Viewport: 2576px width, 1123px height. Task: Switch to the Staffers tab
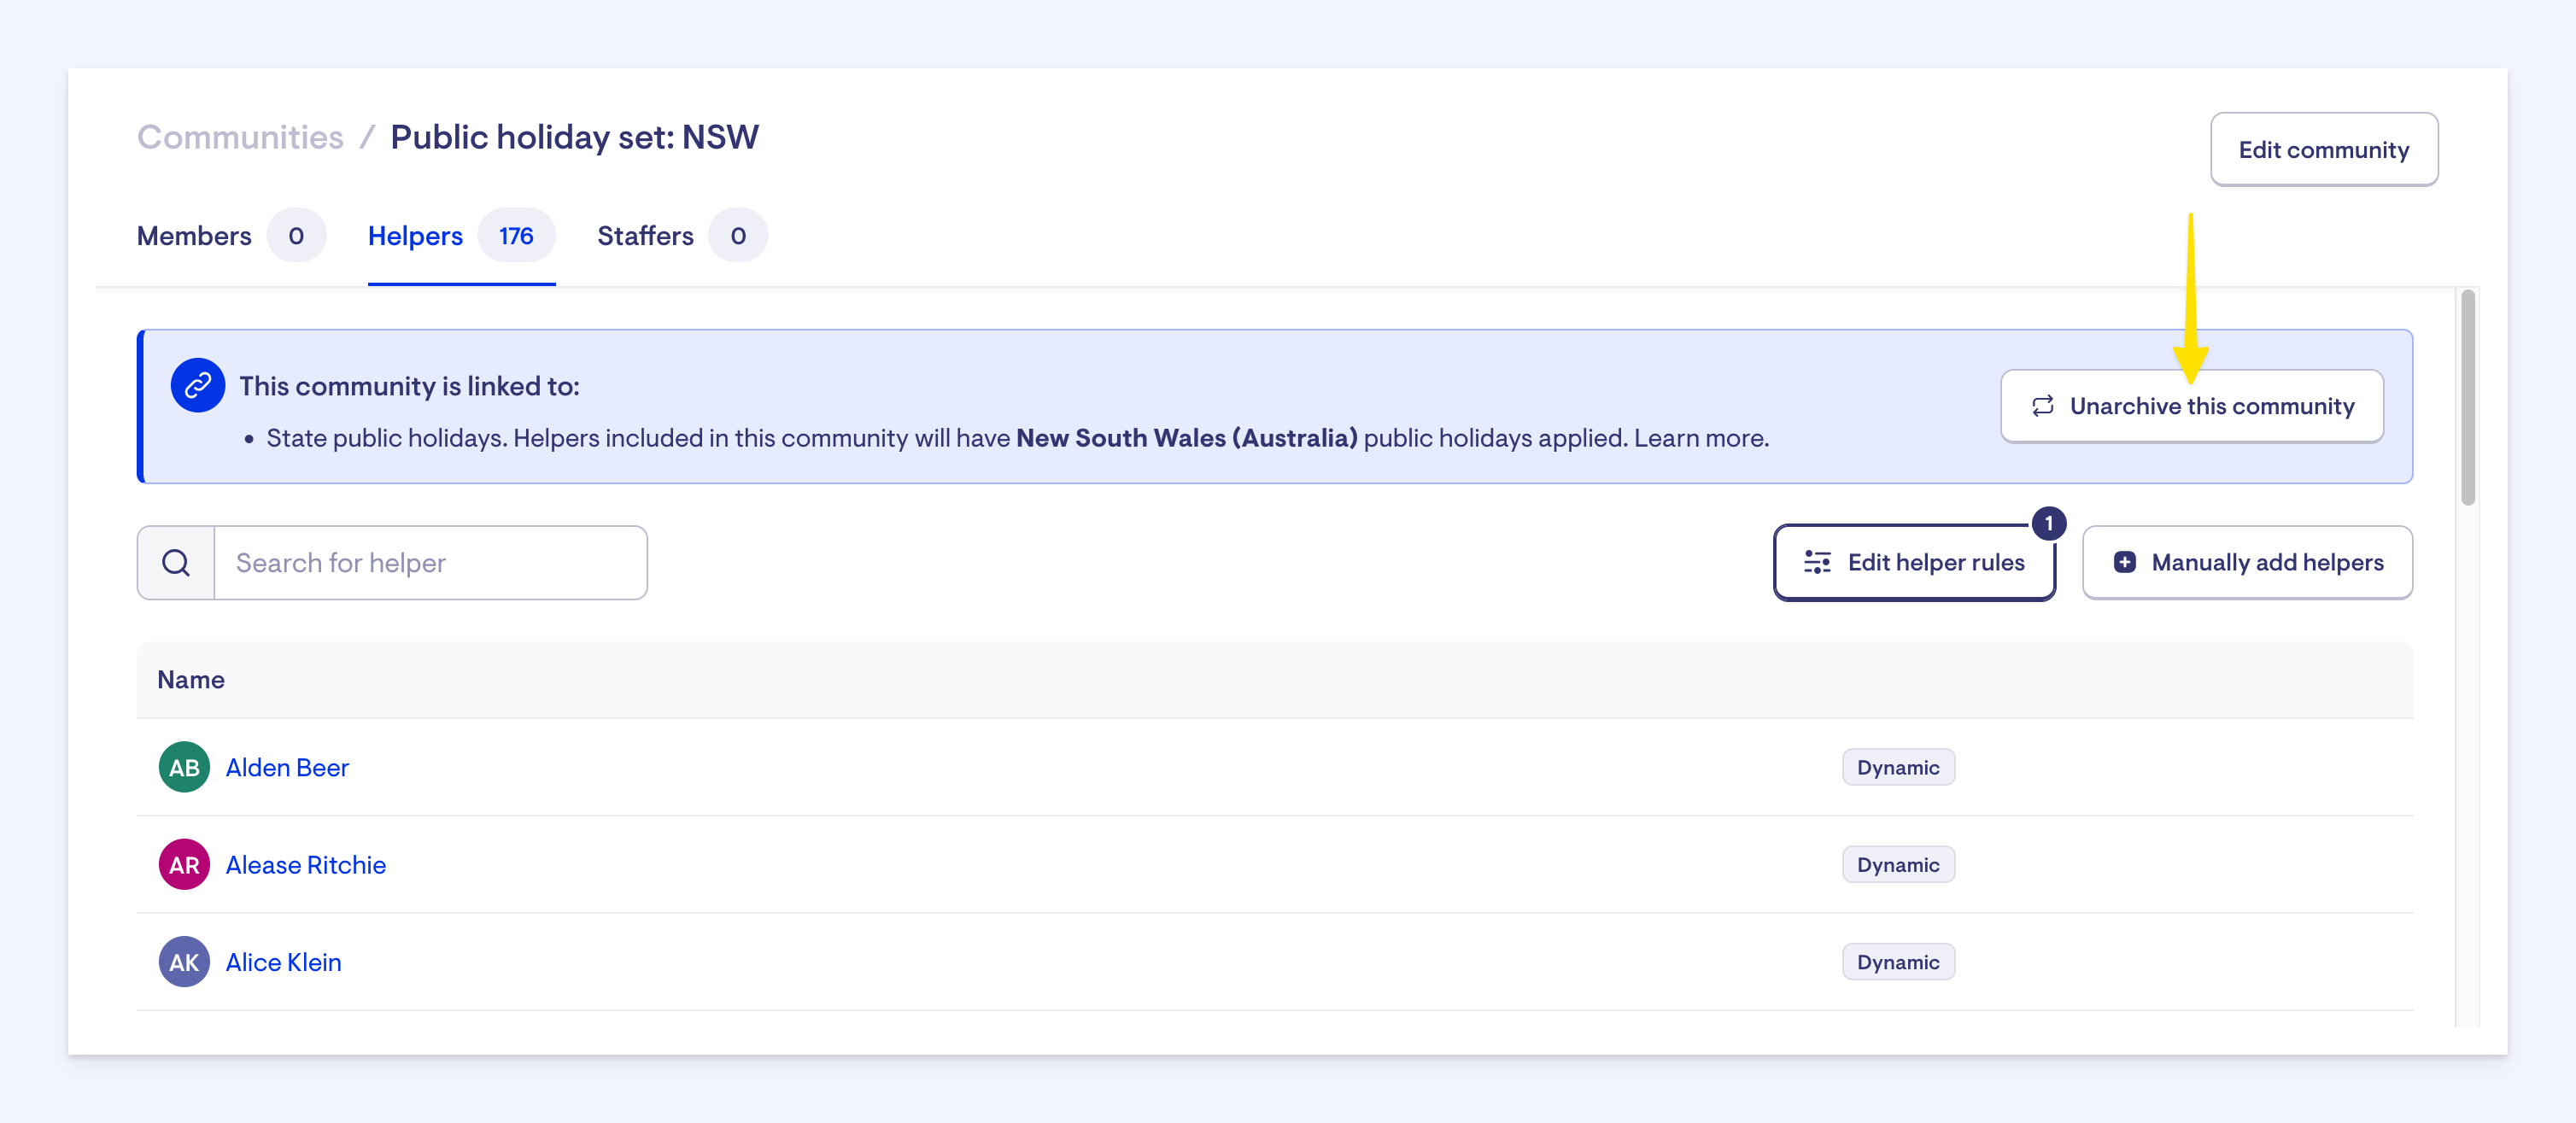[x=645, y=236]
